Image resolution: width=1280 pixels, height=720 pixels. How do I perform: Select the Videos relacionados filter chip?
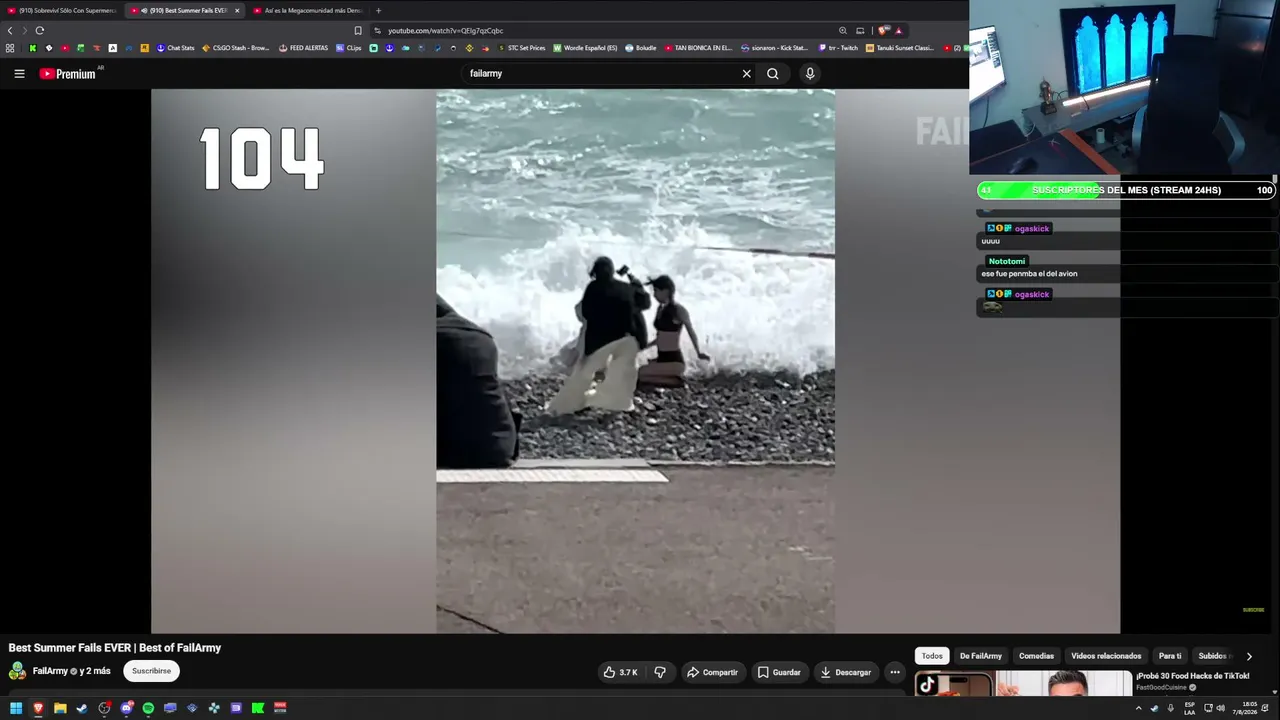[1106, 656]
